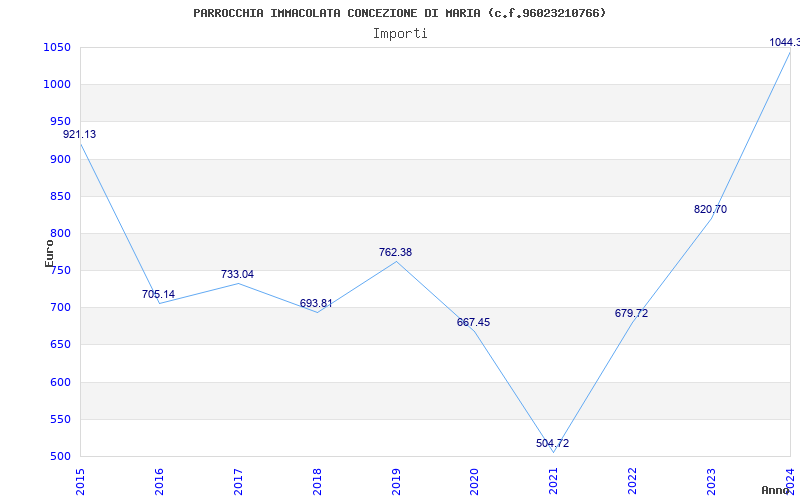Viewport: 800px width, 500px height.
Task: Click the 500 value on the Euro axis
Action: (60, 457)
